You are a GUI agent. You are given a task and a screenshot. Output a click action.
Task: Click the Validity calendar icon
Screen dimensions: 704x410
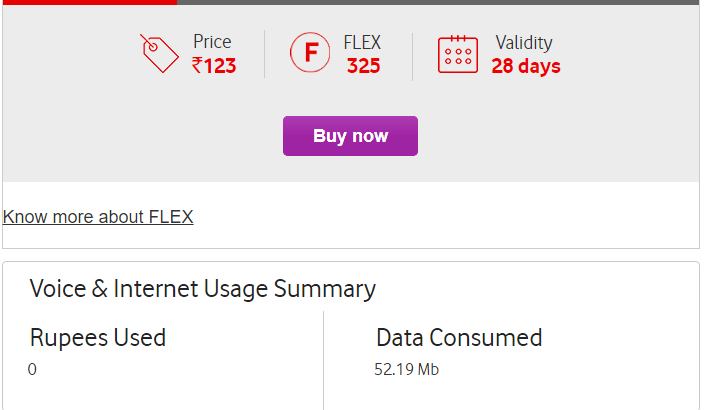click(x=458, y=54)
